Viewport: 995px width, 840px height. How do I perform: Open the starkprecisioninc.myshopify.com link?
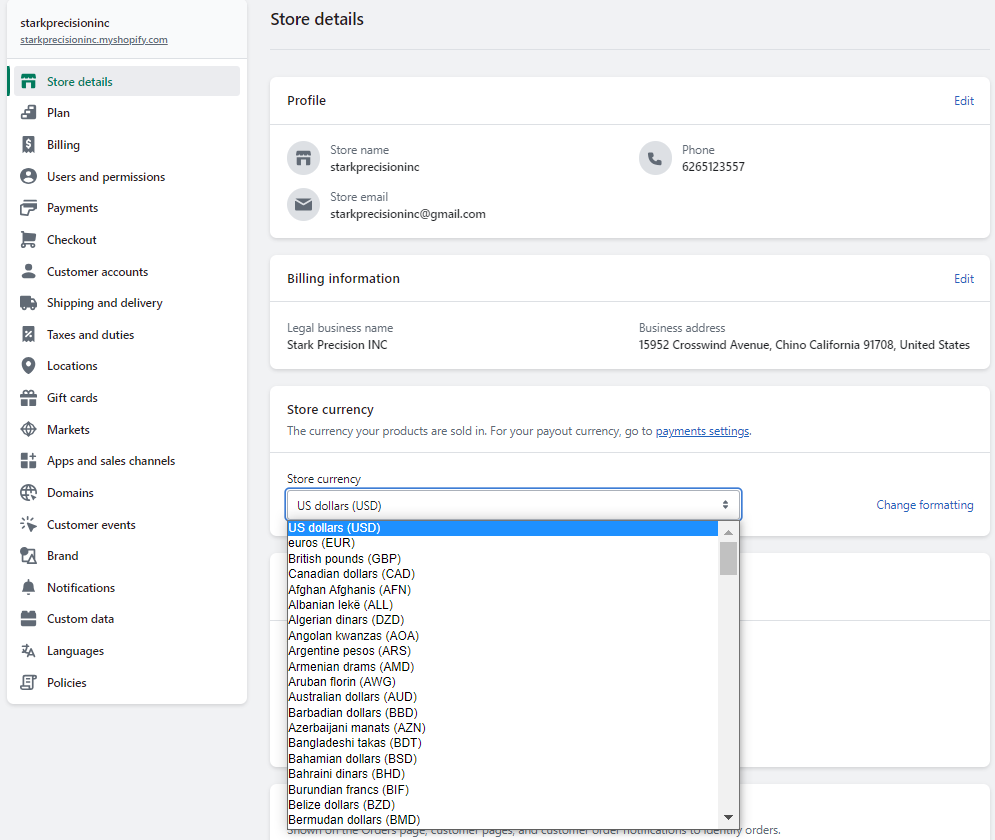coord(94,39)
